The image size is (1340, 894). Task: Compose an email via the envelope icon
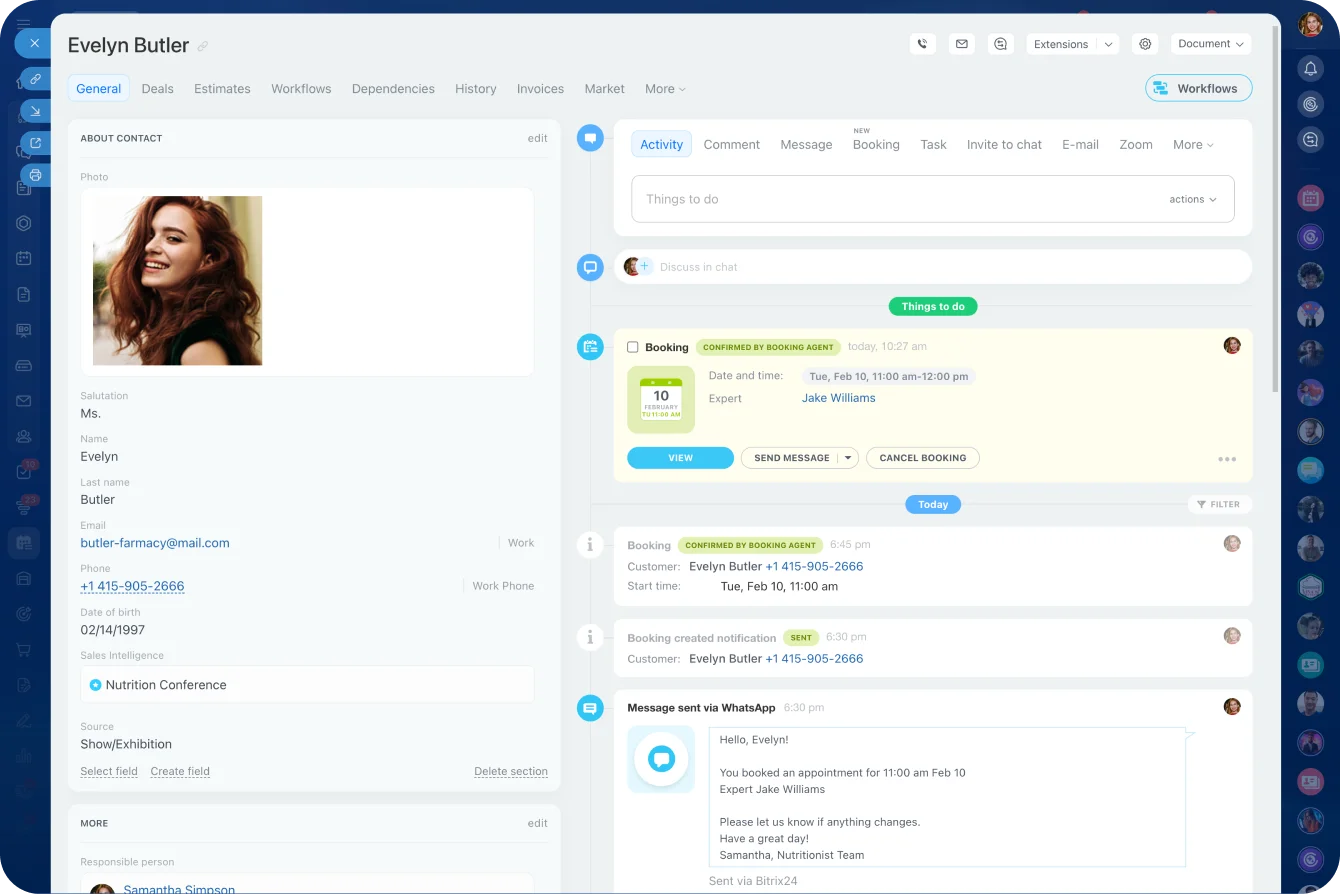961,43
